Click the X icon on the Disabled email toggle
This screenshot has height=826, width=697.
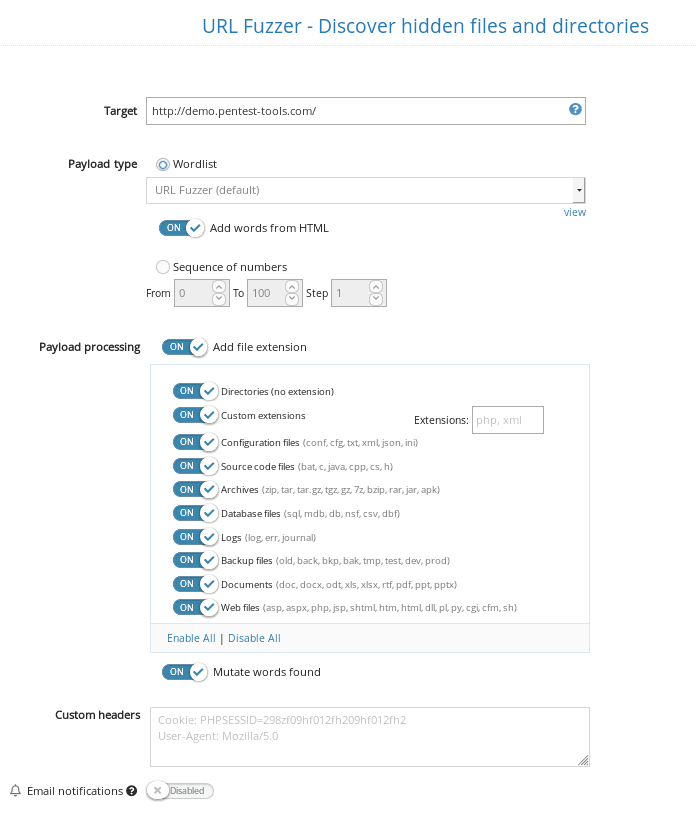coord(157,790)
